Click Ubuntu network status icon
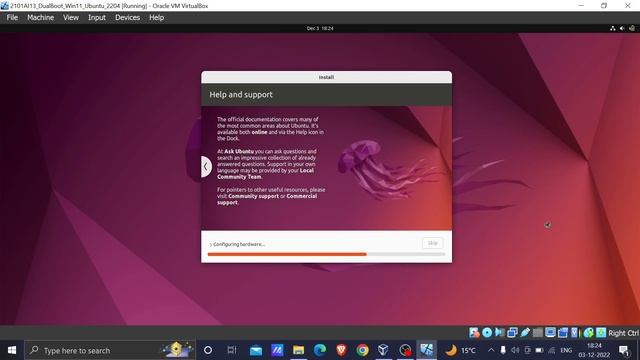This screenshot has height=360, width=640. 612,28
